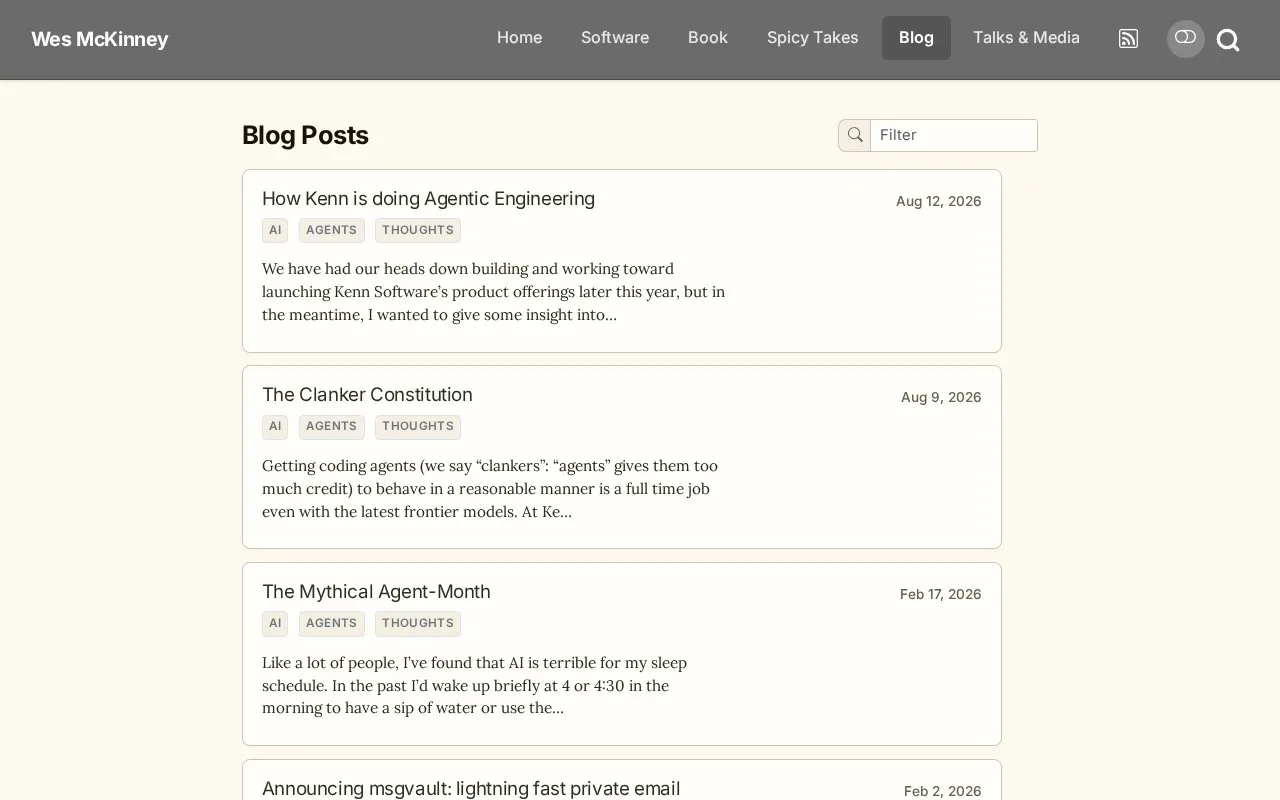This screenshot has width=1280, height=800.
Task: Click the Feb 2, 2026 date
Action: tap(942, 791)
